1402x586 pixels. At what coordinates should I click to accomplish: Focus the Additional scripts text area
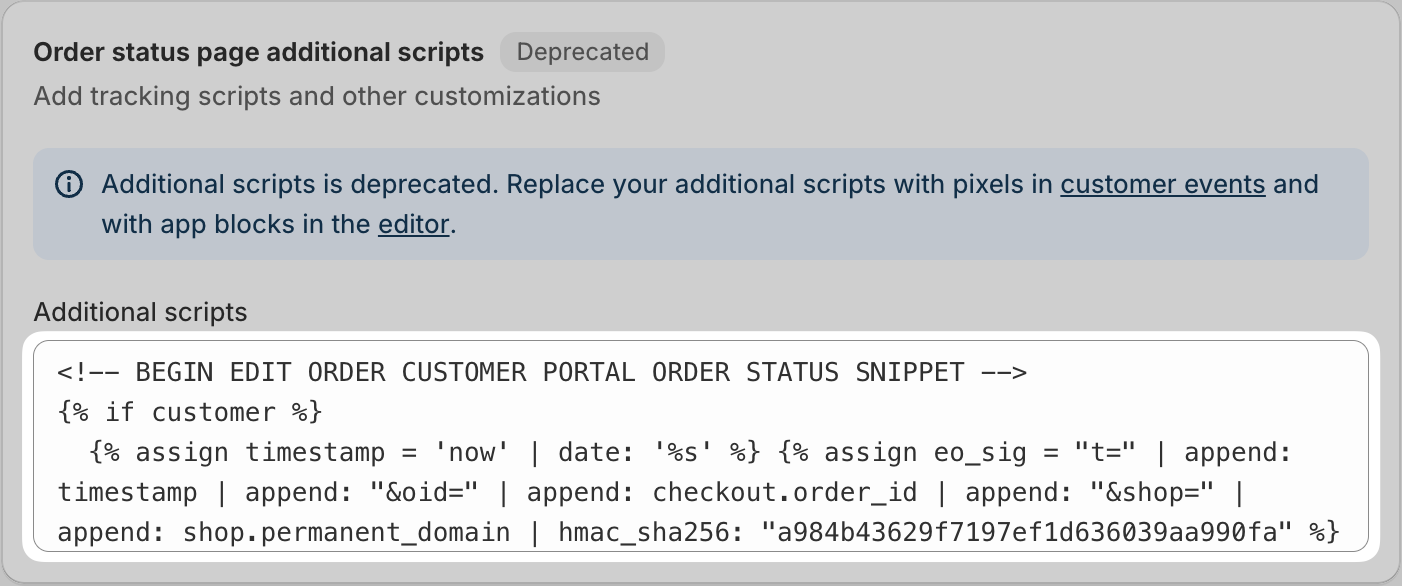(x=701, y=446)
